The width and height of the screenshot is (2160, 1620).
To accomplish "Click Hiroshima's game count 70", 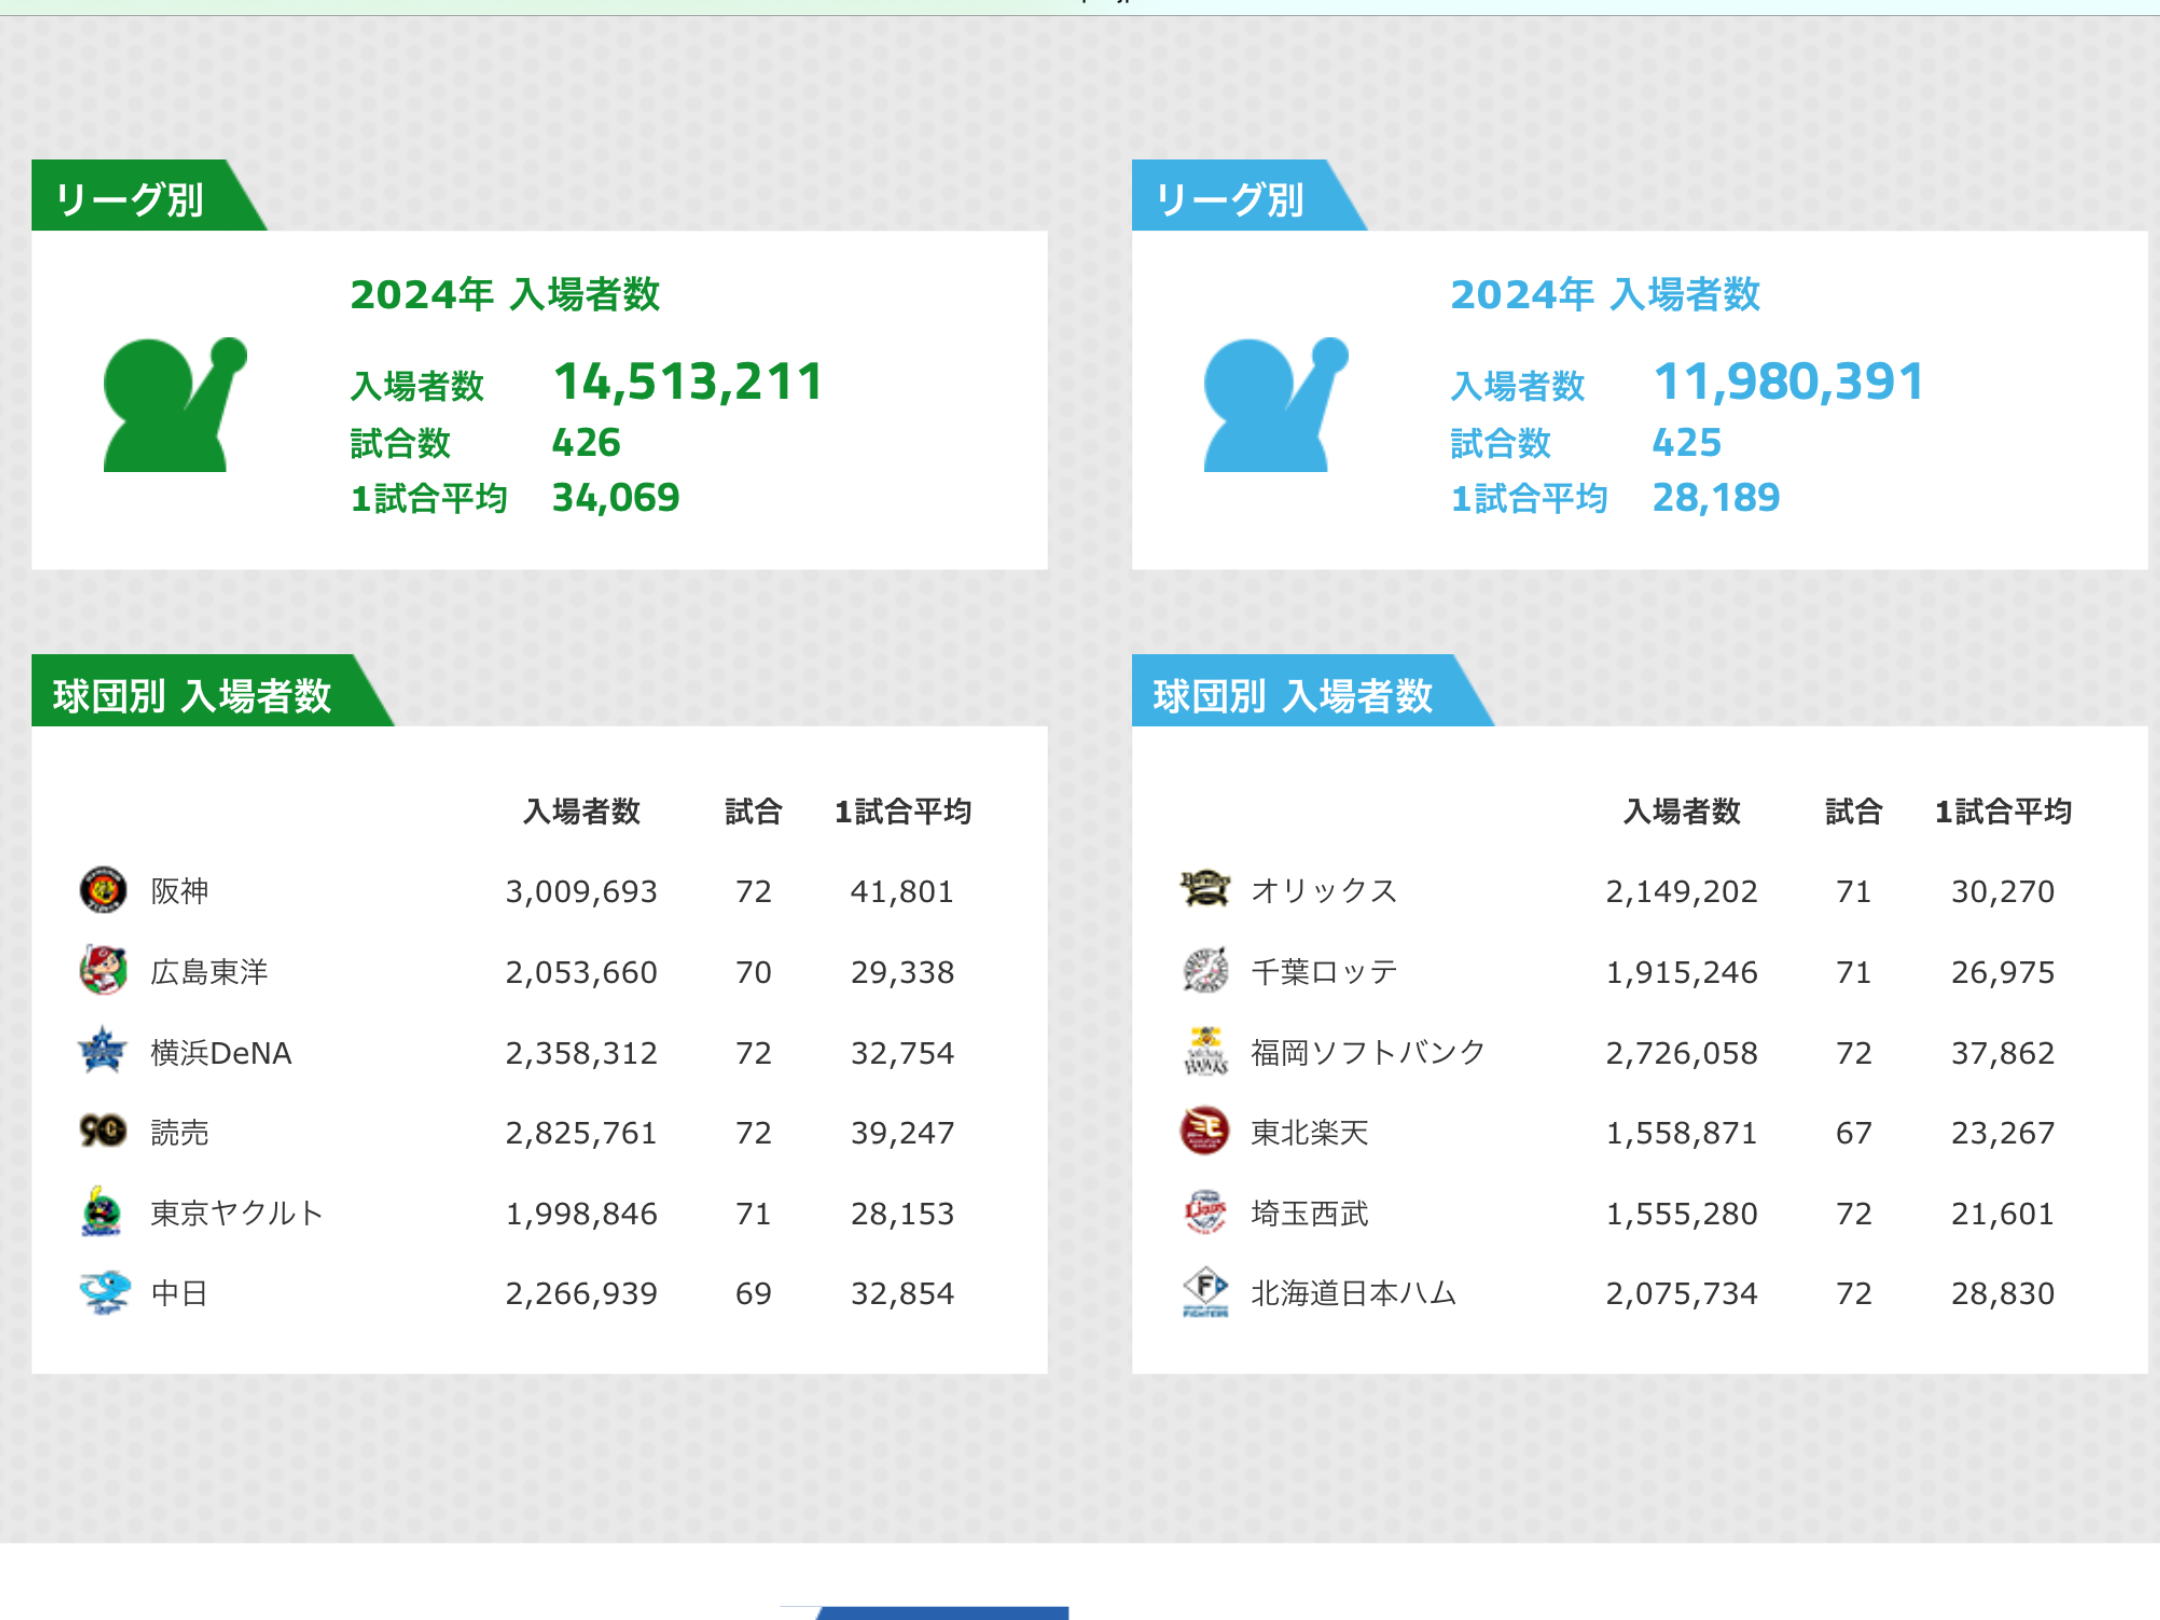I will coord(754,973).
